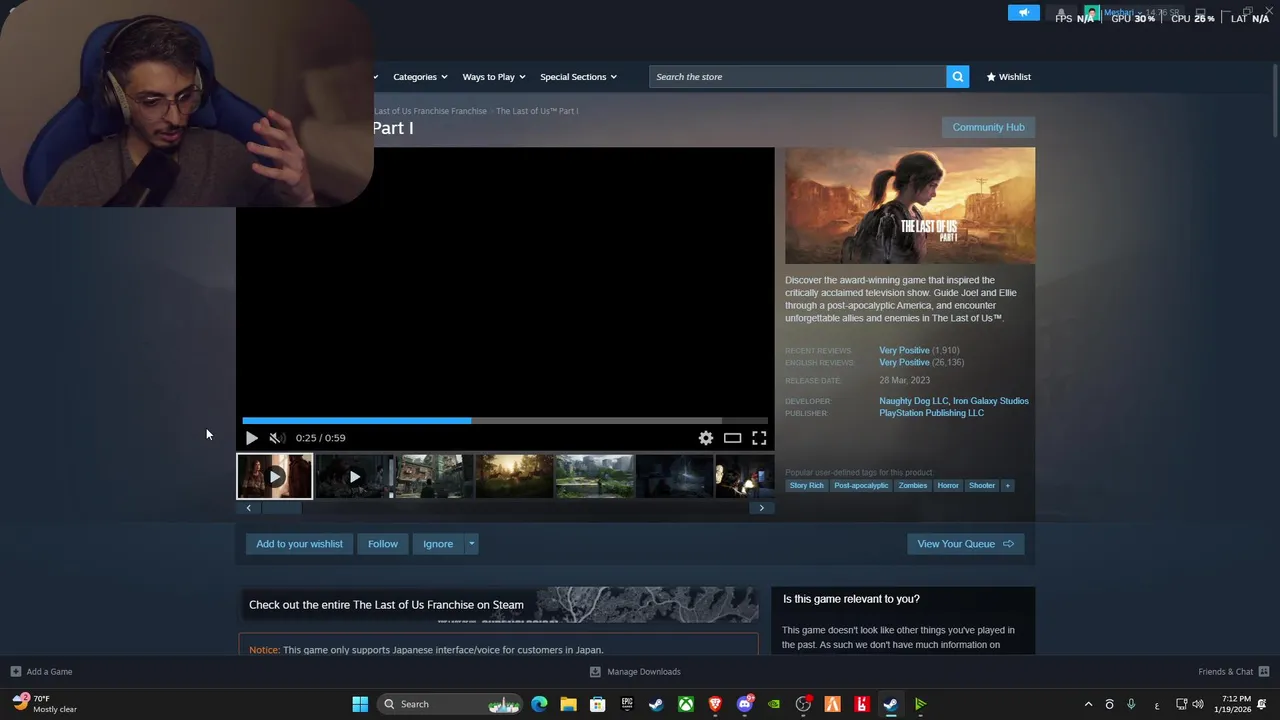
Task: Open File Explorer from taskbar
Action: click(x=568, y=704)
